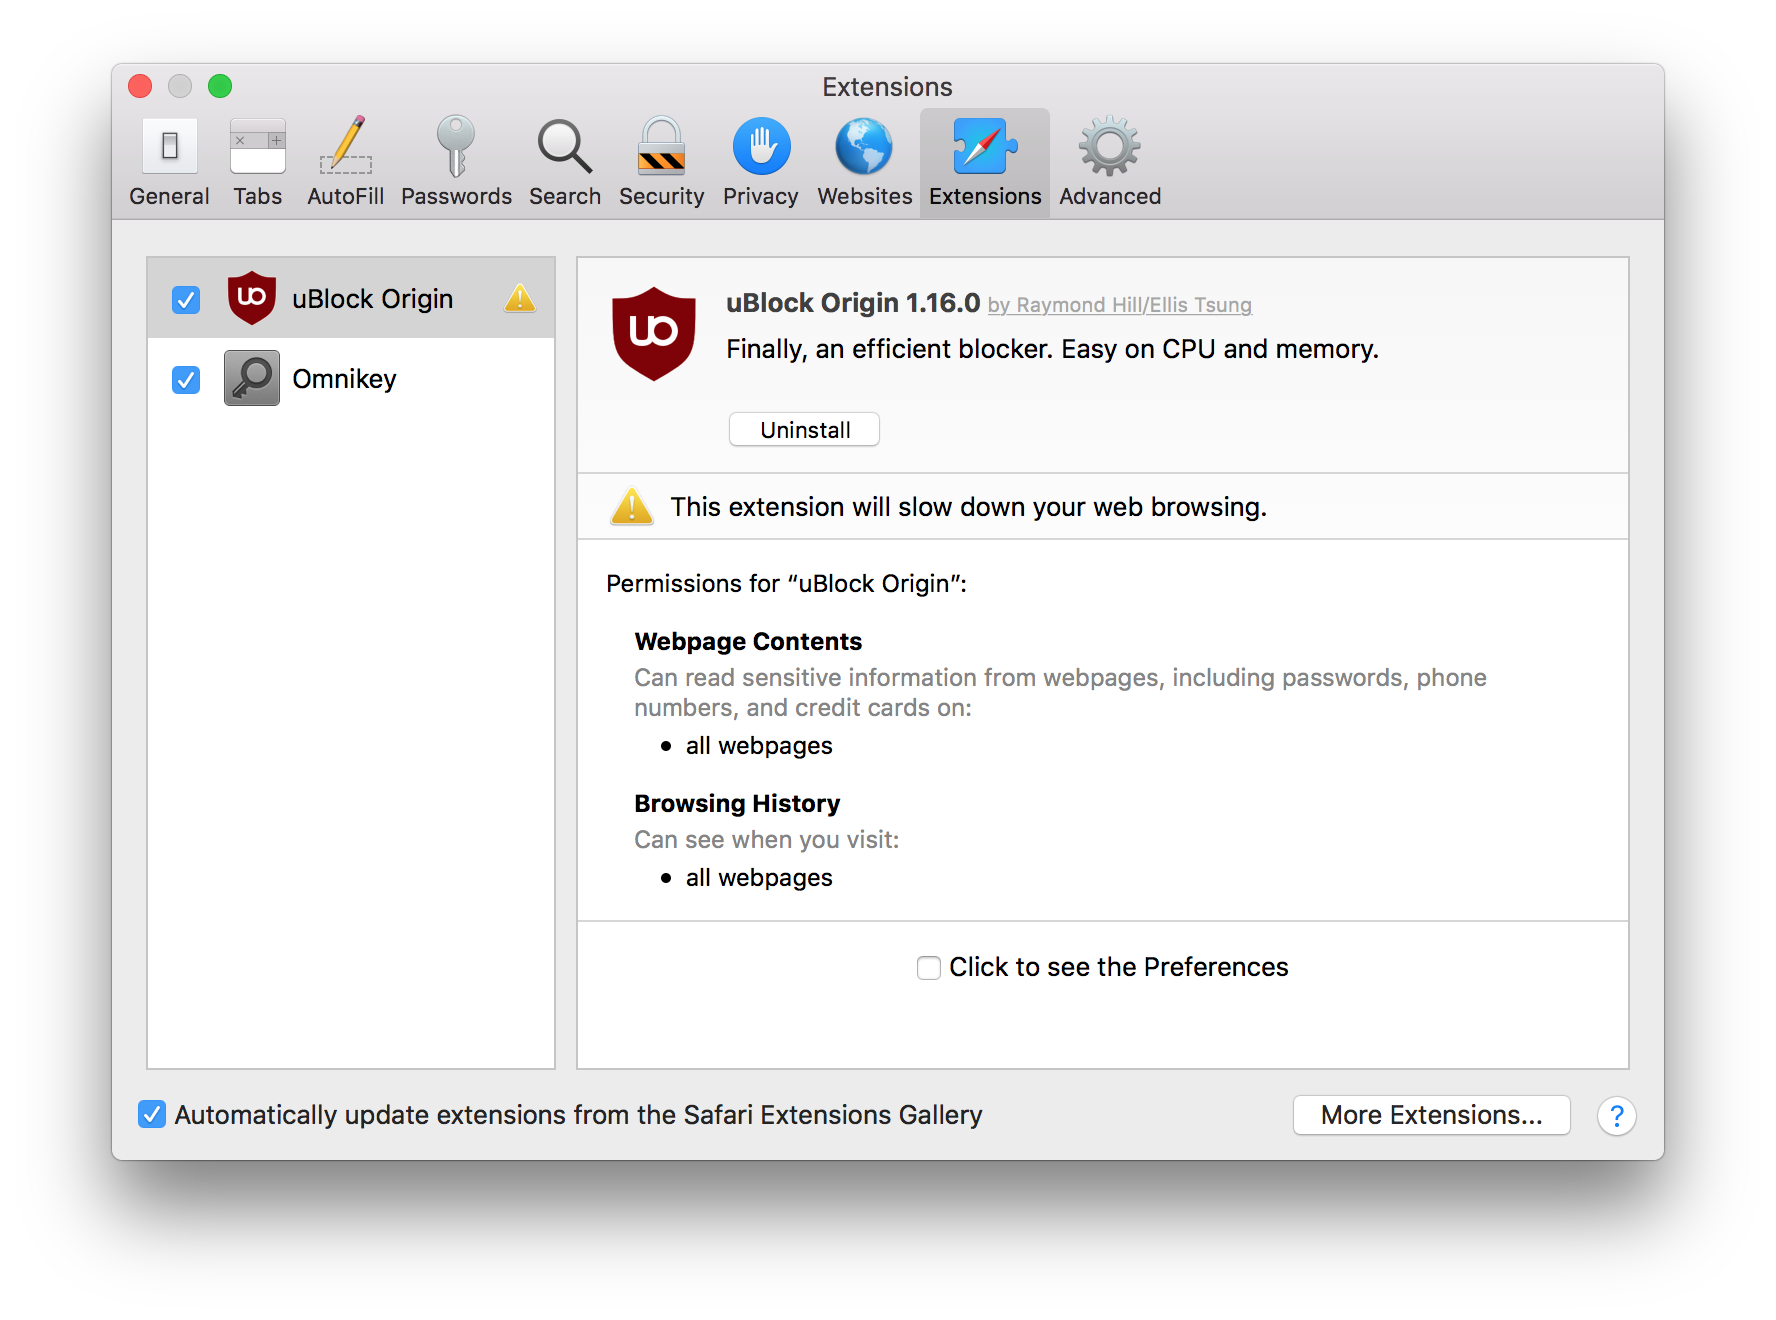Disable the uBlock Origin extension checkbox
Viewport: 1776px width, 1320px height.
[x=186, y=299]
